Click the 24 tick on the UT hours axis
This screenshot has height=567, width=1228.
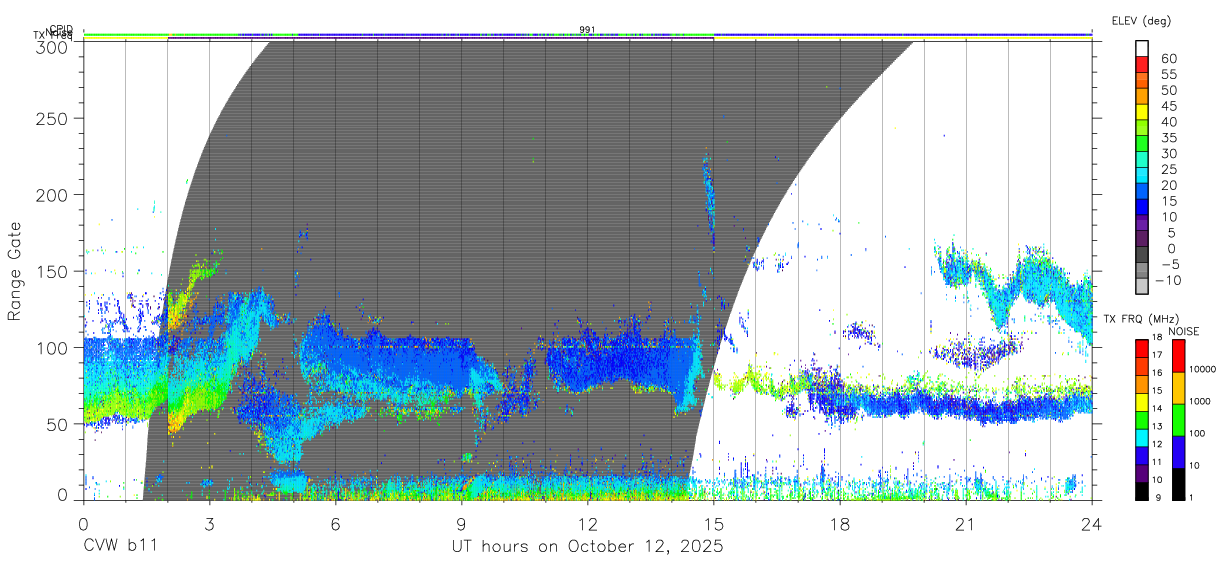pos(1092,523)
